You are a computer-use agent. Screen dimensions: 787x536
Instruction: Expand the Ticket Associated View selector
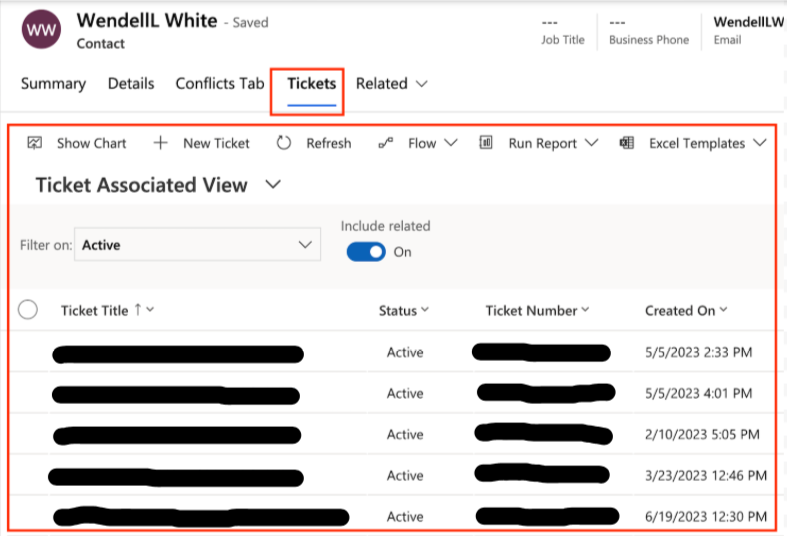(x=273, y=185)
